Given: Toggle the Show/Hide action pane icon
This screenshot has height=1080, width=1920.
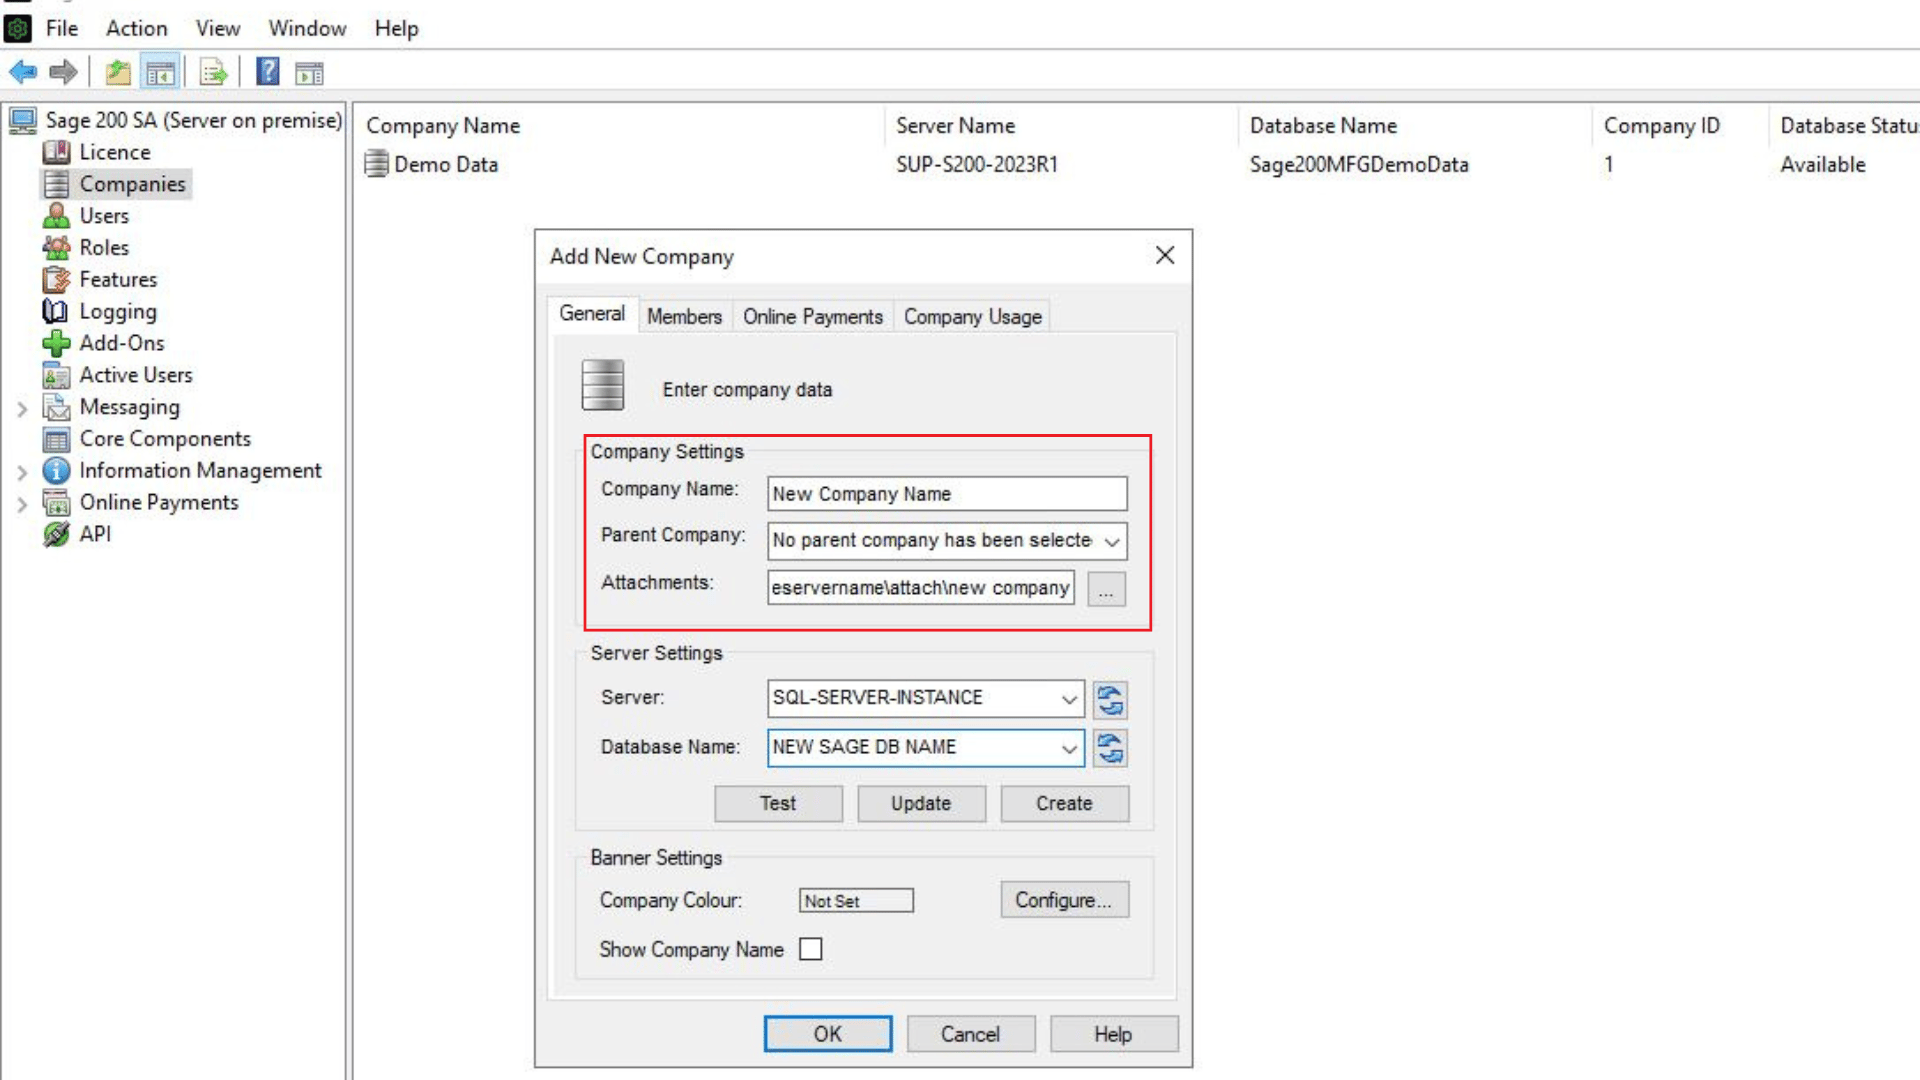Looking at the screenshot, I should click(x=309, y=72).
